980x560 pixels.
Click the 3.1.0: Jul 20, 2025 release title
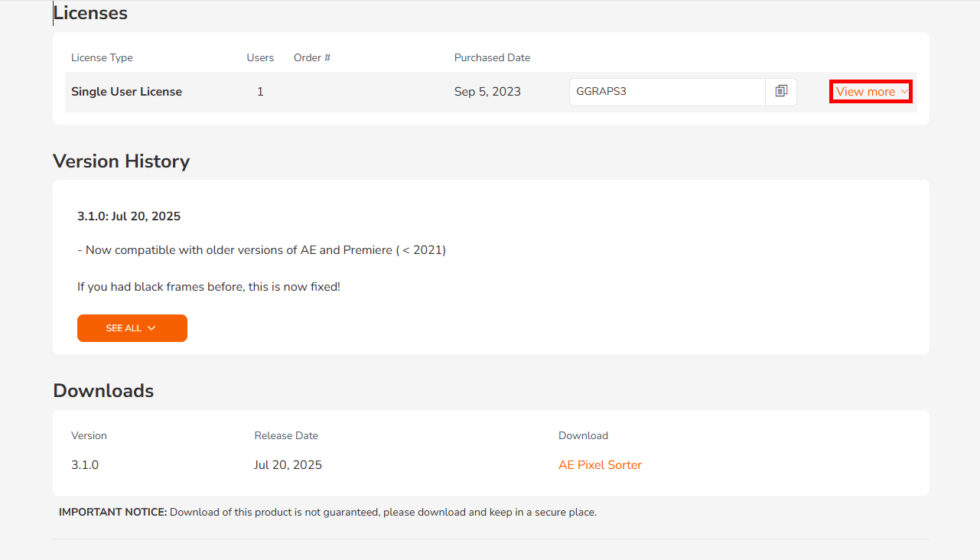pyautogui.click(x=129, y=216)
